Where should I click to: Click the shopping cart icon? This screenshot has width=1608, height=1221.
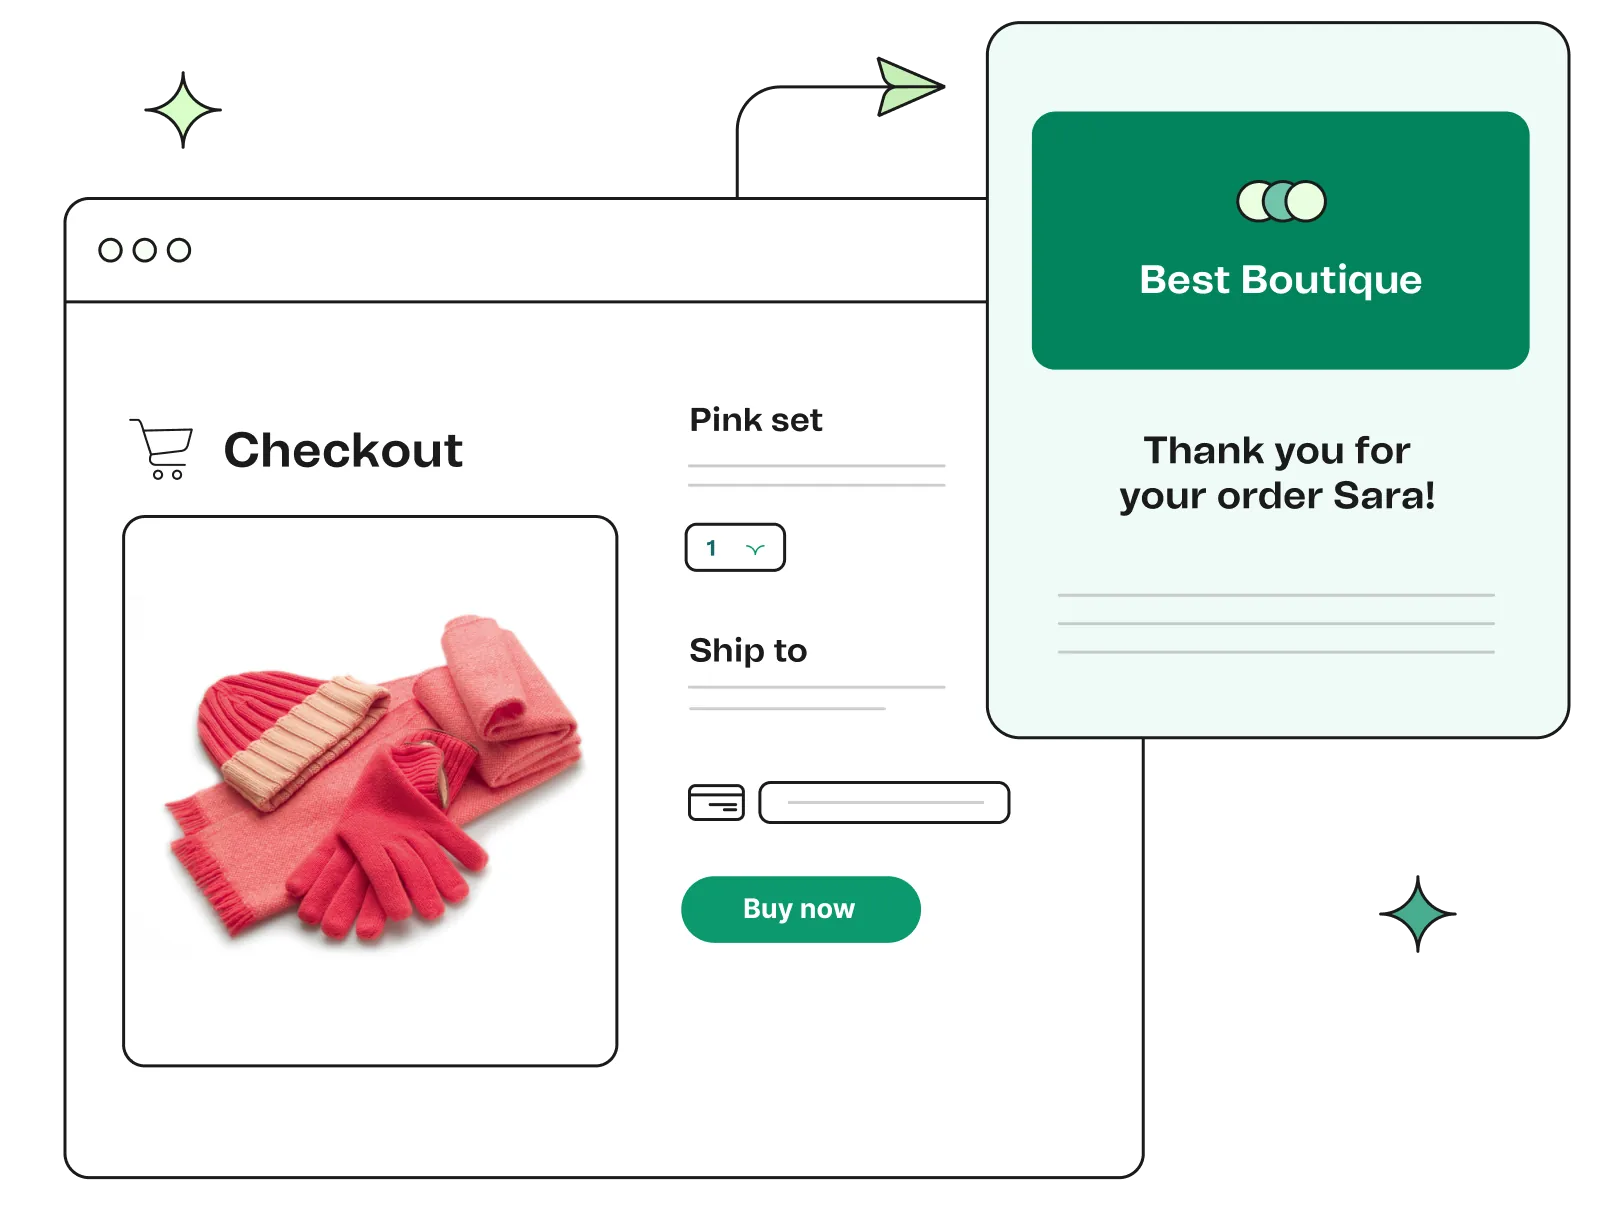click(x=161, y=449)
